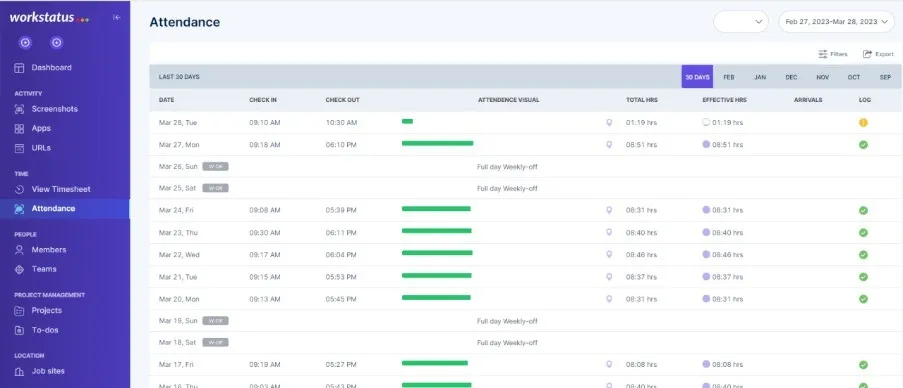Switch to NOV tab
The width and height of the screenshot is (903, 388).
click(x=822, y=77)
